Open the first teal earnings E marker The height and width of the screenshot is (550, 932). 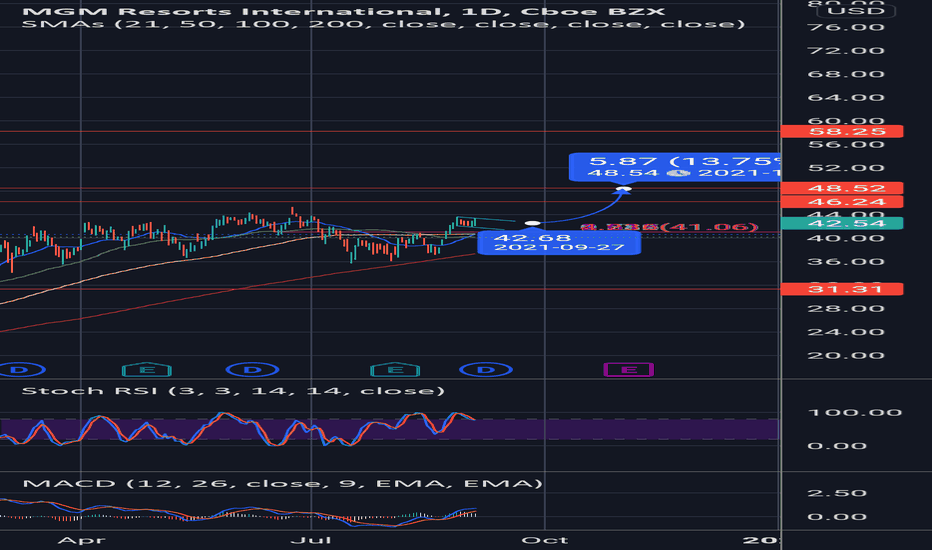click(147, 370)
